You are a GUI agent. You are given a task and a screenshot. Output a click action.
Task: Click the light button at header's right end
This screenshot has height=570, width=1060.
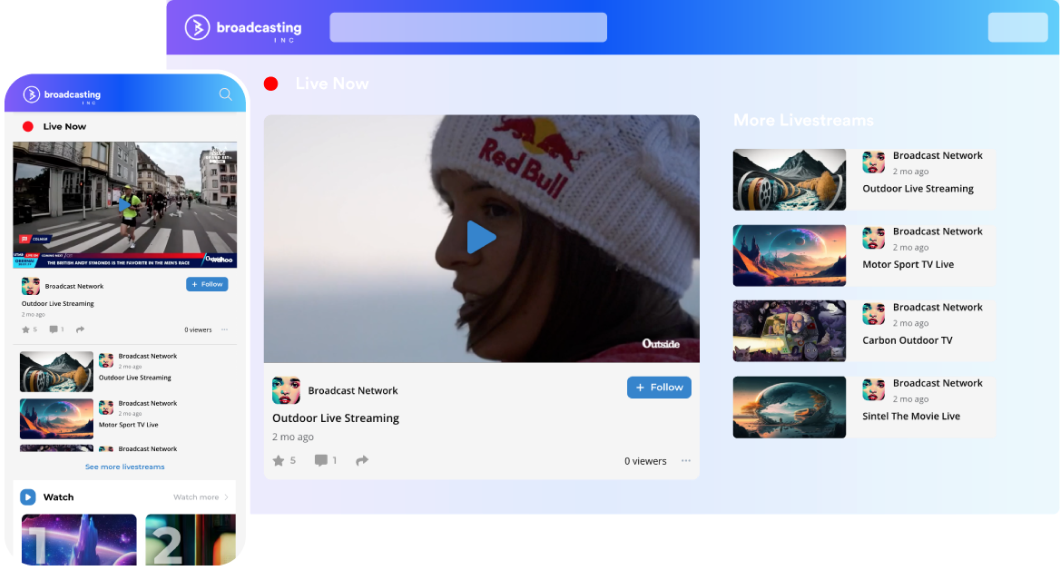coord(1017,27)
